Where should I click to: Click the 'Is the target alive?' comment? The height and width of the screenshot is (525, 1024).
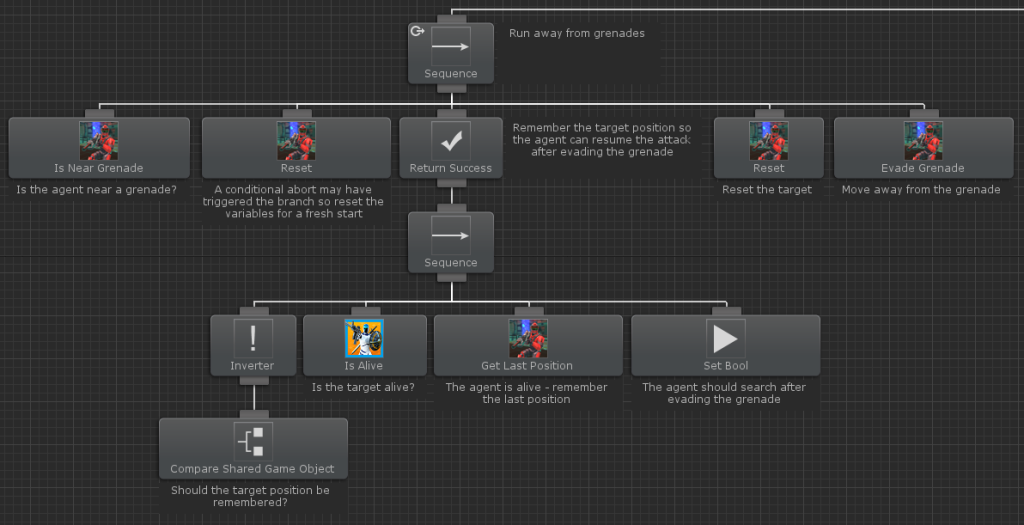[x=363, y=387]
